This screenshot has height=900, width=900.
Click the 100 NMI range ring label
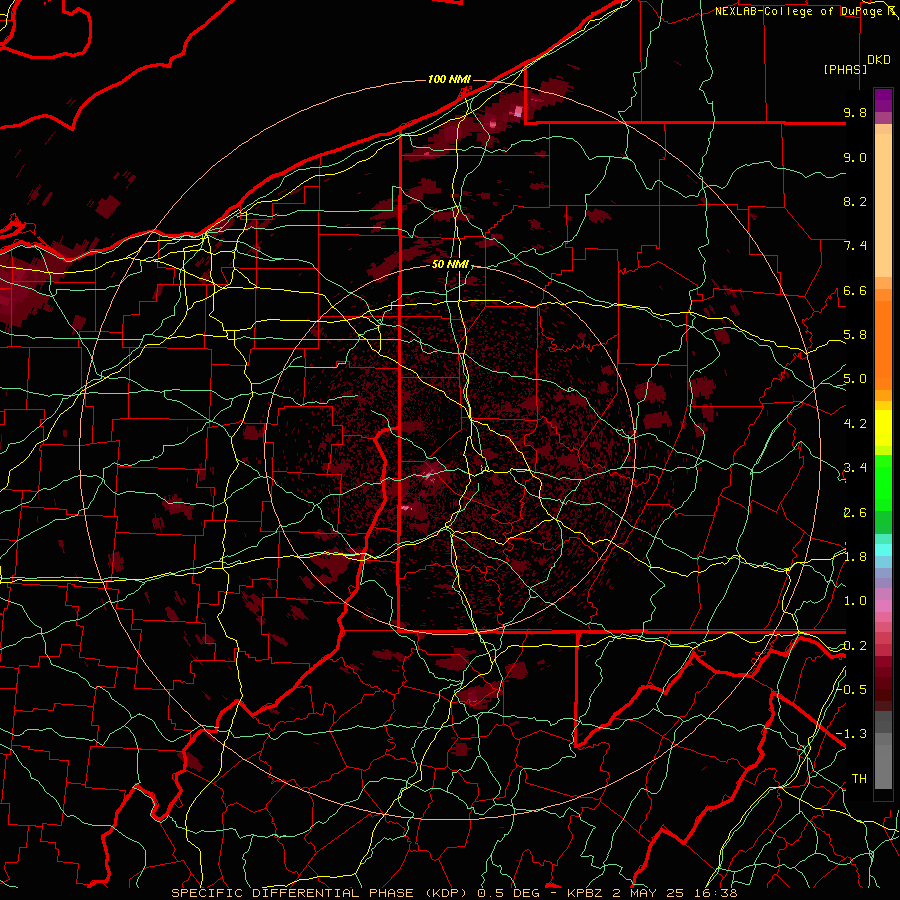click(449, 79)
